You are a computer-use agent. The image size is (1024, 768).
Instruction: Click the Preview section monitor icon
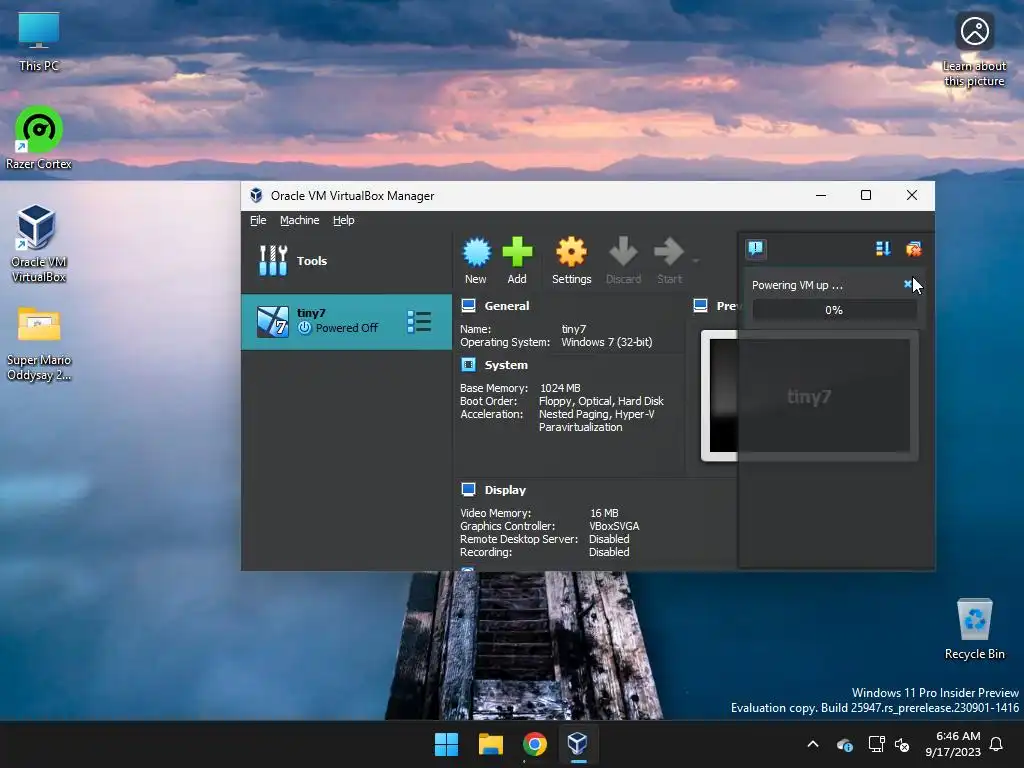701,305
